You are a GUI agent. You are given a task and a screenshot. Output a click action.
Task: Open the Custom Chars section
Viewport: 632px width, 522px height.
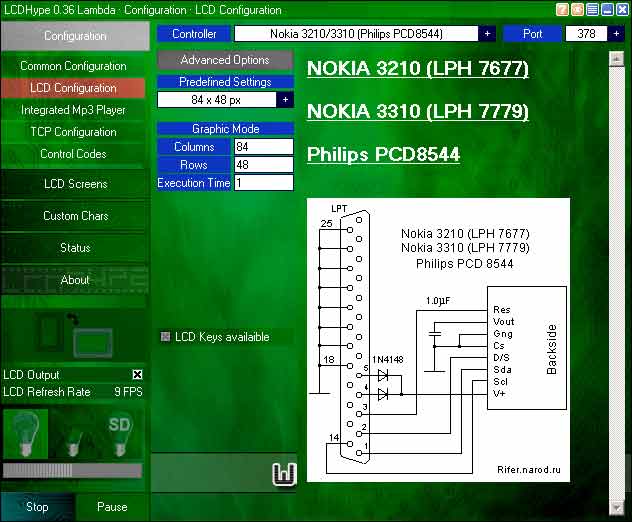tap(75, 216)
